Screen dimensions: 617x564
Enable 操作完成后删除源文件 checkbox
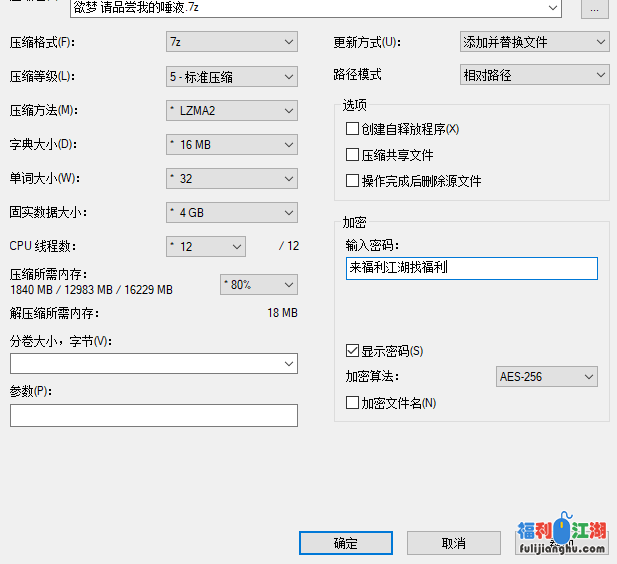(352, 181)
